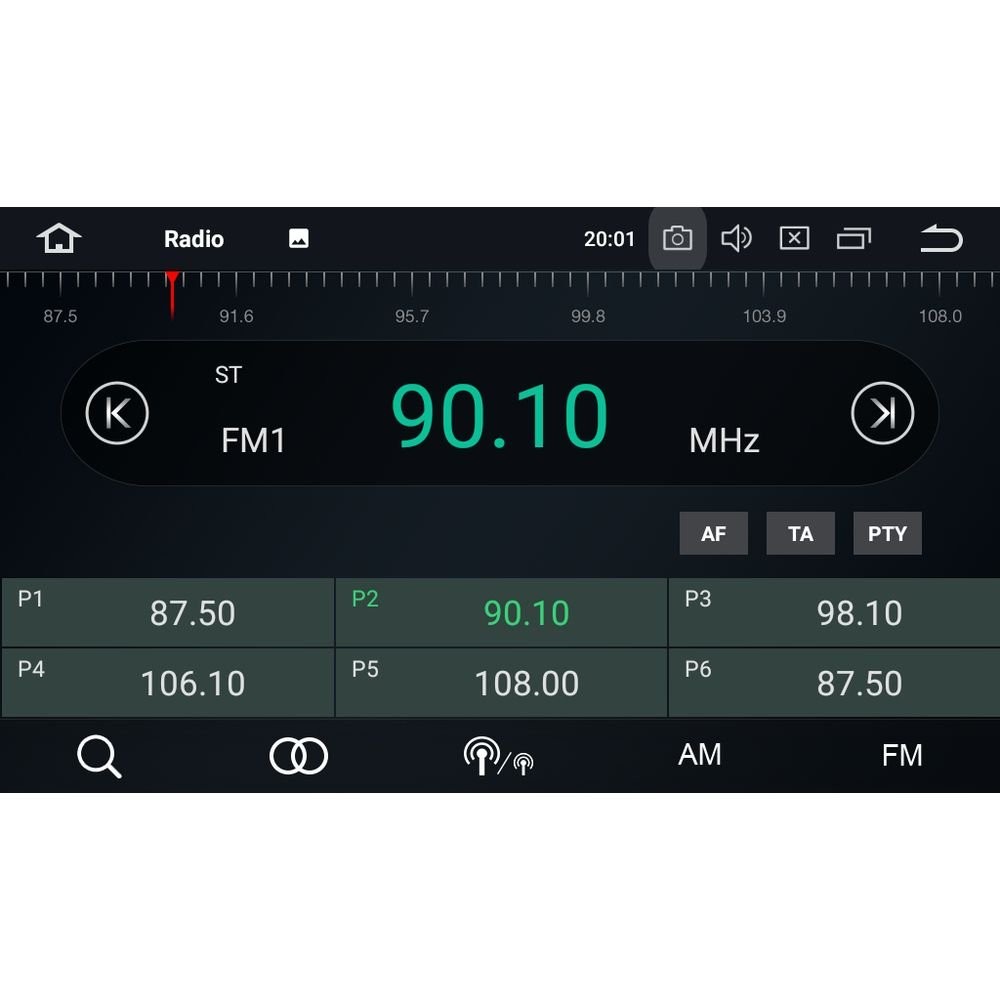Take a screenshot with the camera icon

pyautogui.click(x=677, y=238)
